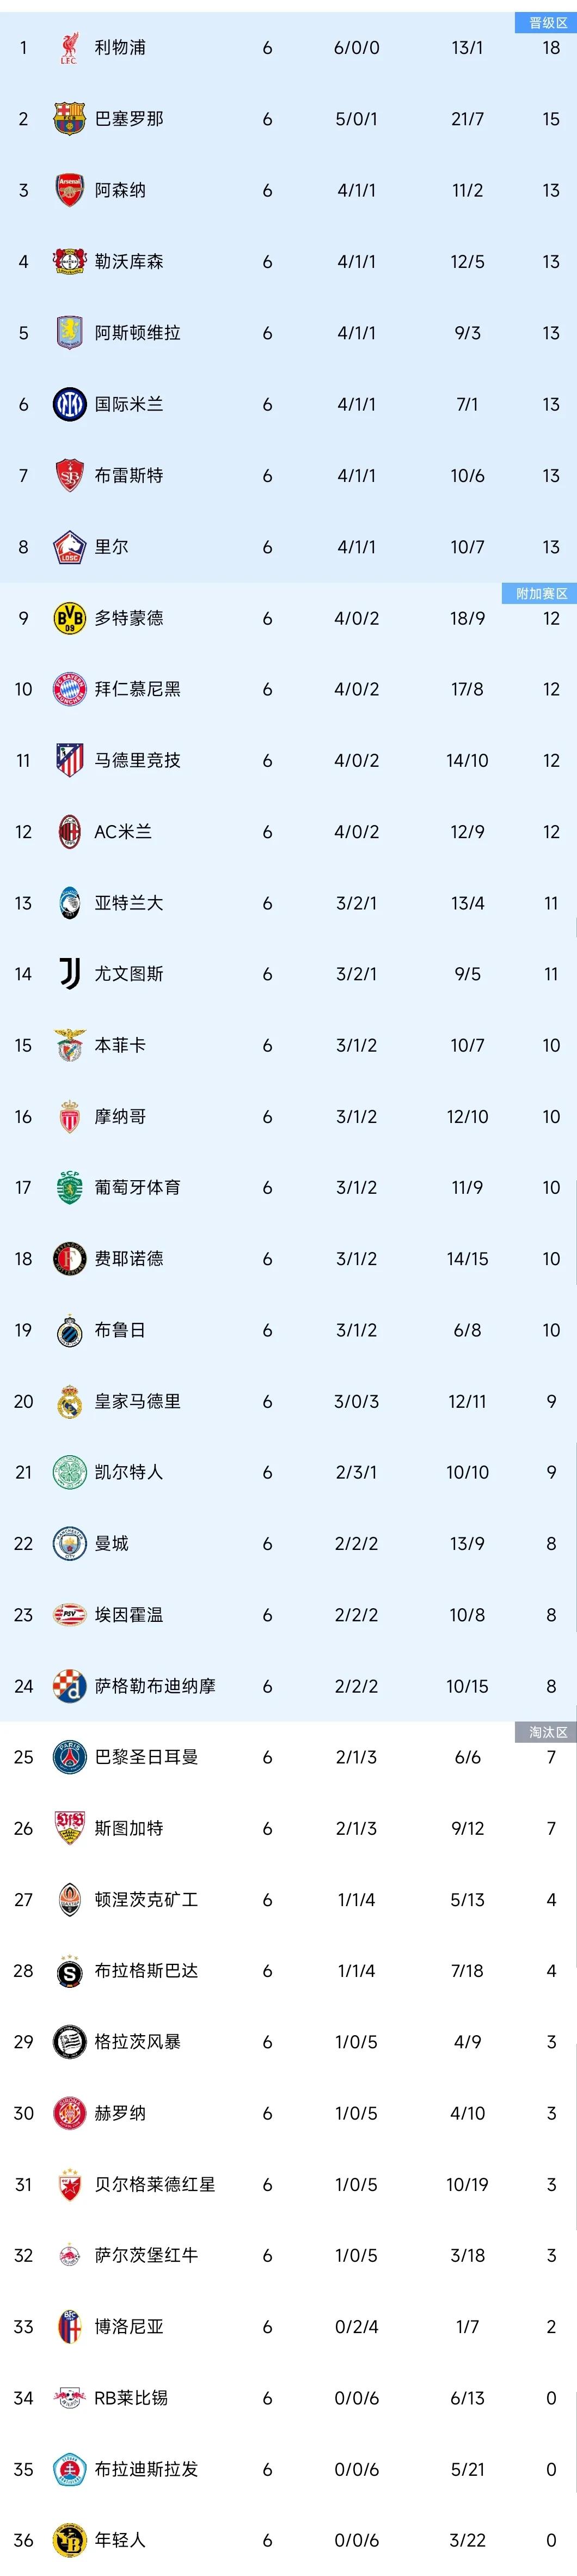577x2576 pixels.
Task: Click the 晋级区 label
Action: 546,22
